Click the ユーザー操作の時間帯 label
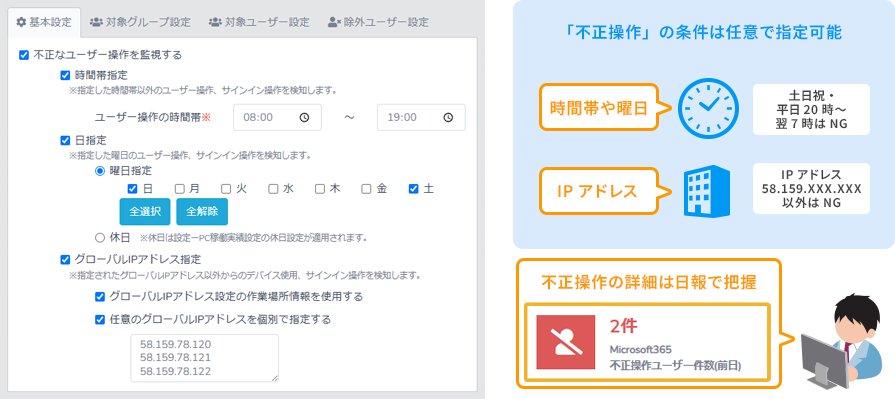 pyautogui.click(x=152, y=118)
